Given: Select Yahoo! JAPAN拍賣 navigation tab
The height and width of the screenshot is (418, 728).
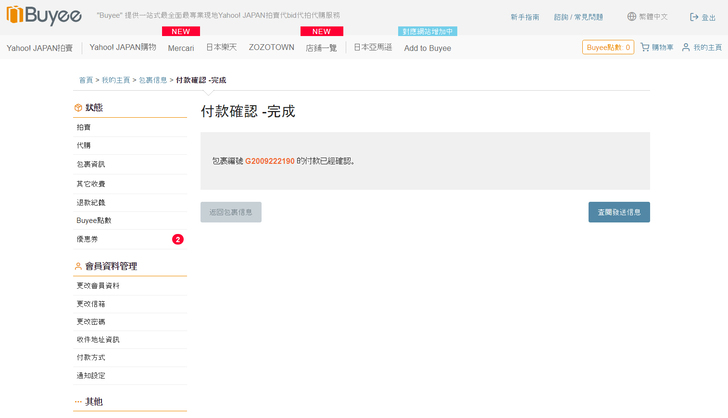Looking at the screenshot, I should pyautogui.click(x=40, y=48).
